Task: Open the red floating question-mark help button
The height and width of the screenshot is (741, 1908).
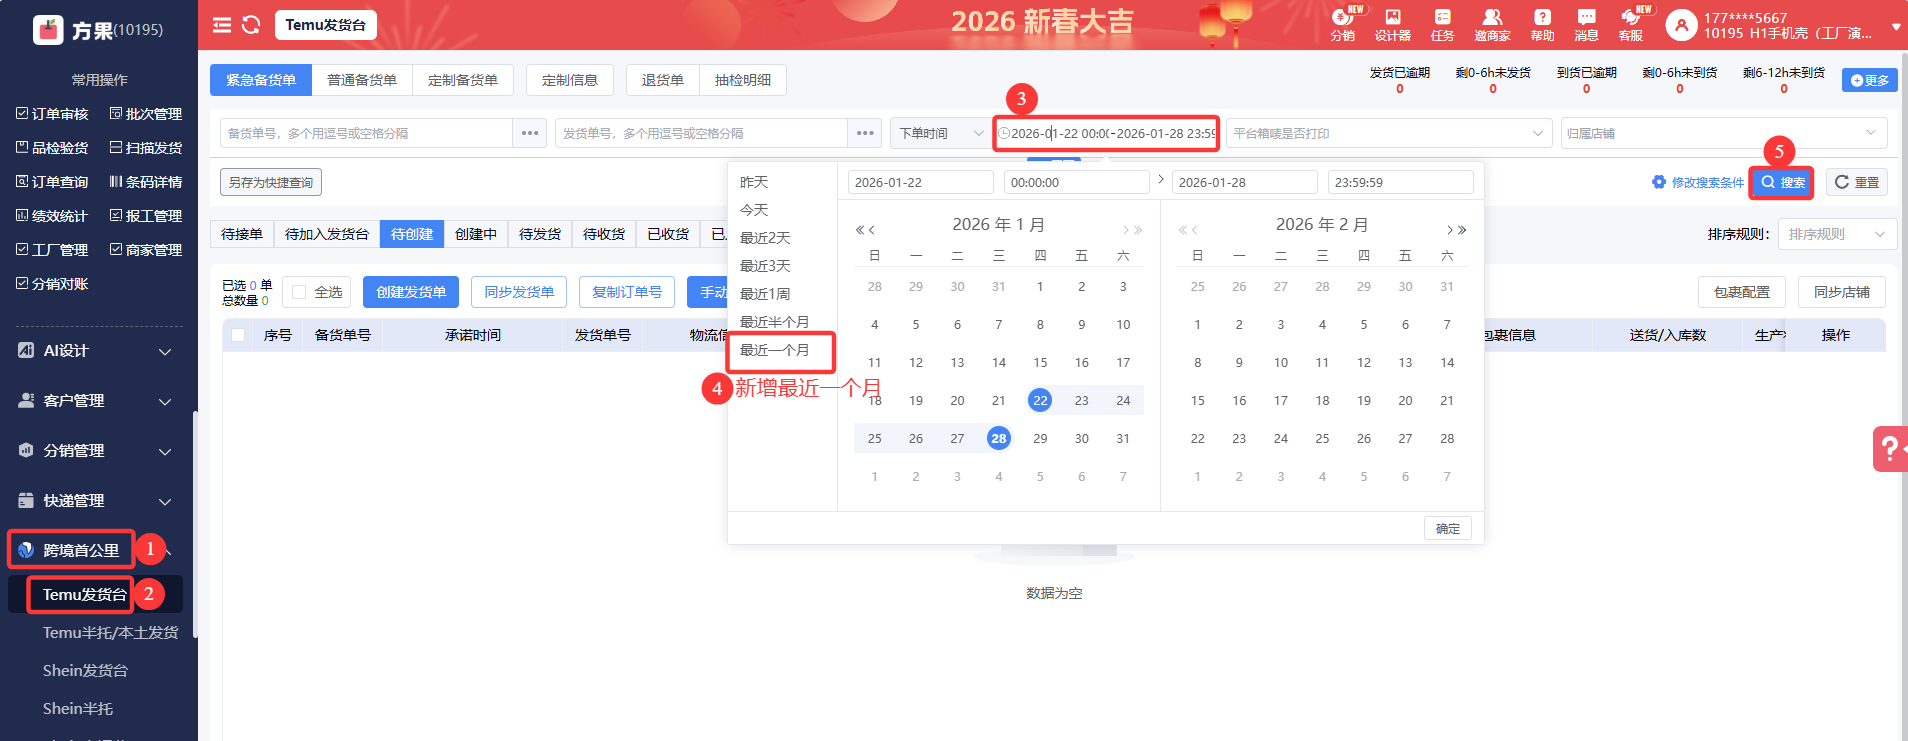Action: click(x=1890, y=449)
